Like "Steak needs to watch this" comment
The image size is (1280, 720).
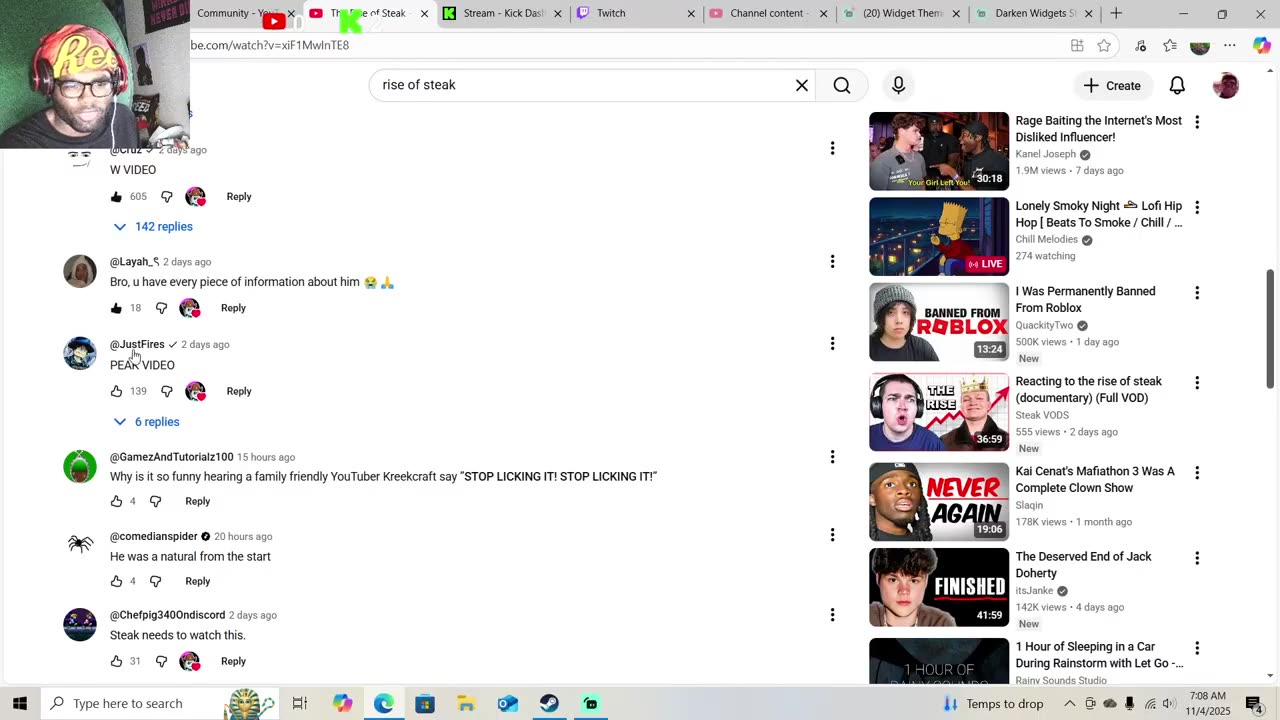116,661
